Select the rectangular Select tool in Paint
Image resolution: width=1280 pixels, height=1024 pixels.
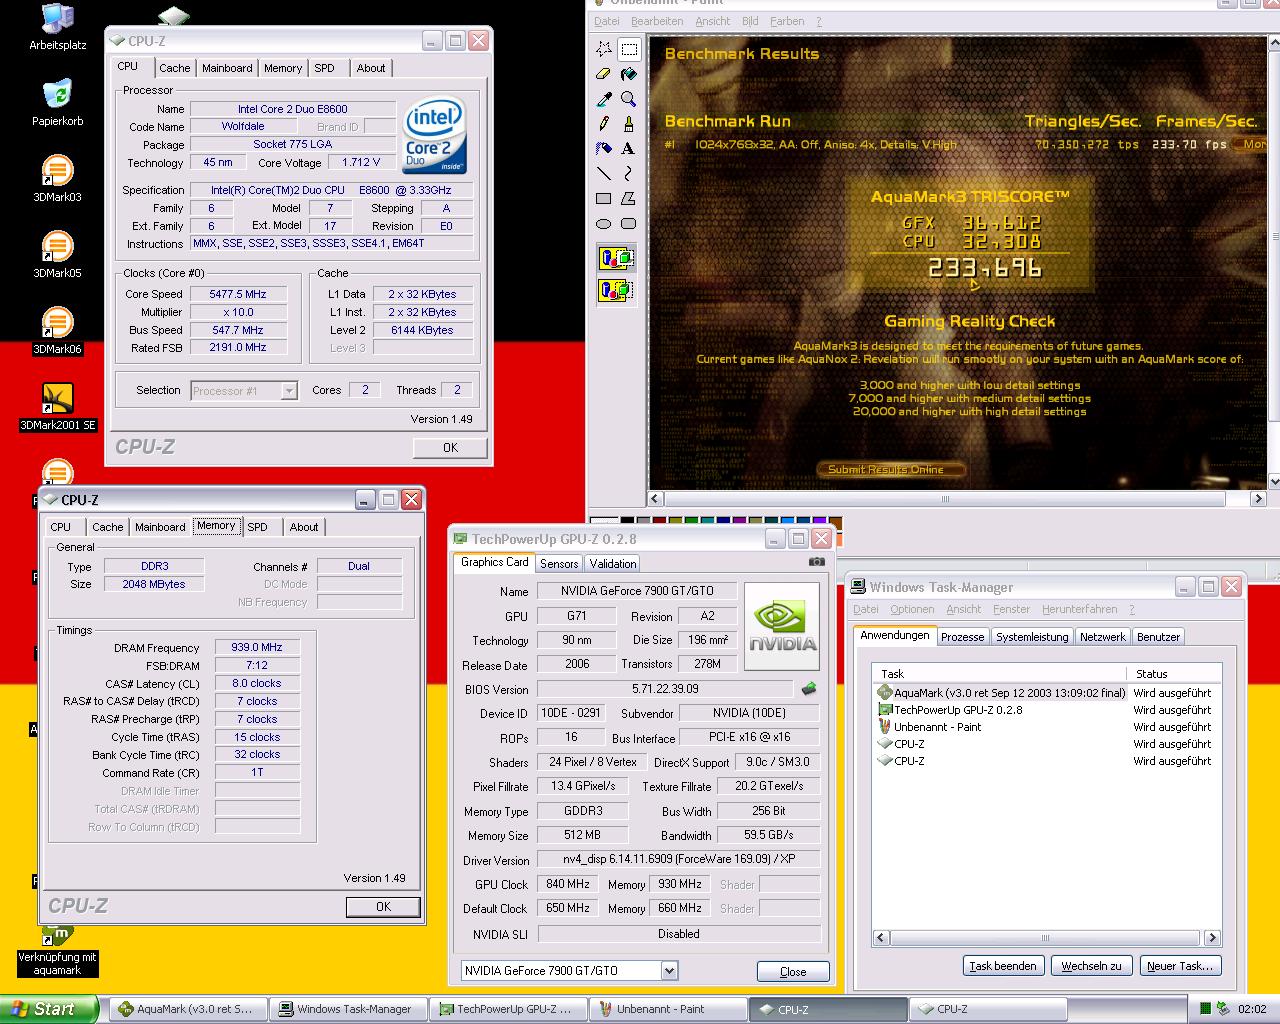(x=629, y=48)
